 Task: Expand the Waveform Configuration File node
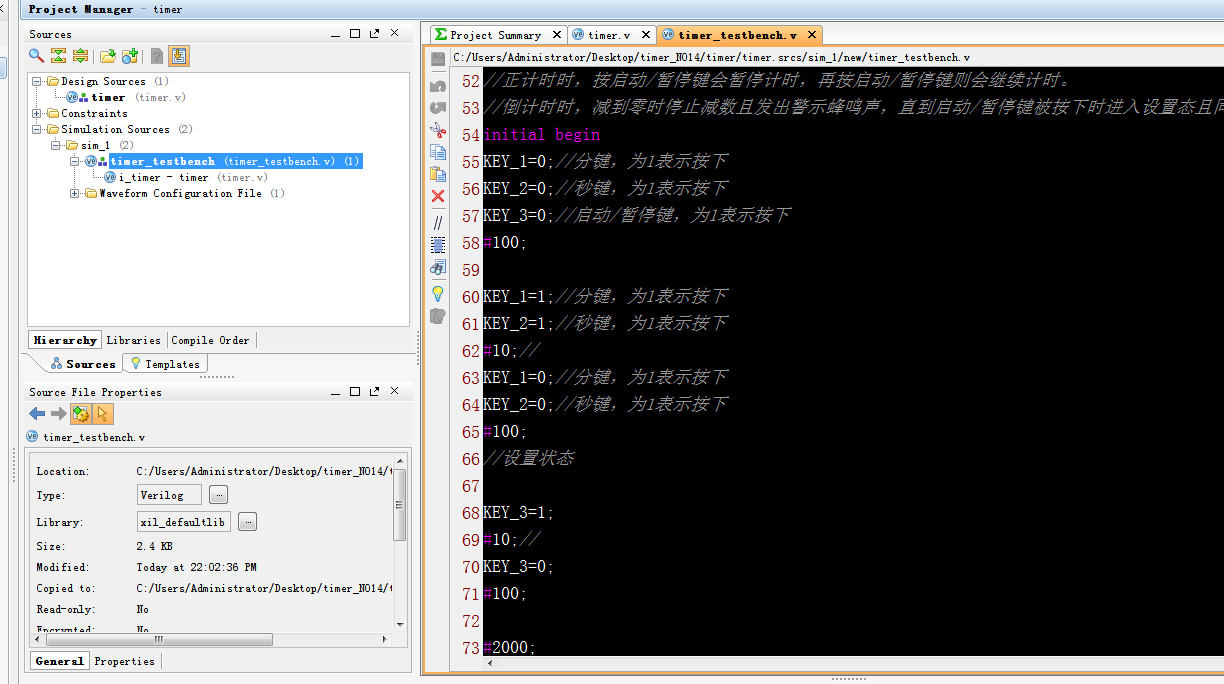click(x=76, y=193)
